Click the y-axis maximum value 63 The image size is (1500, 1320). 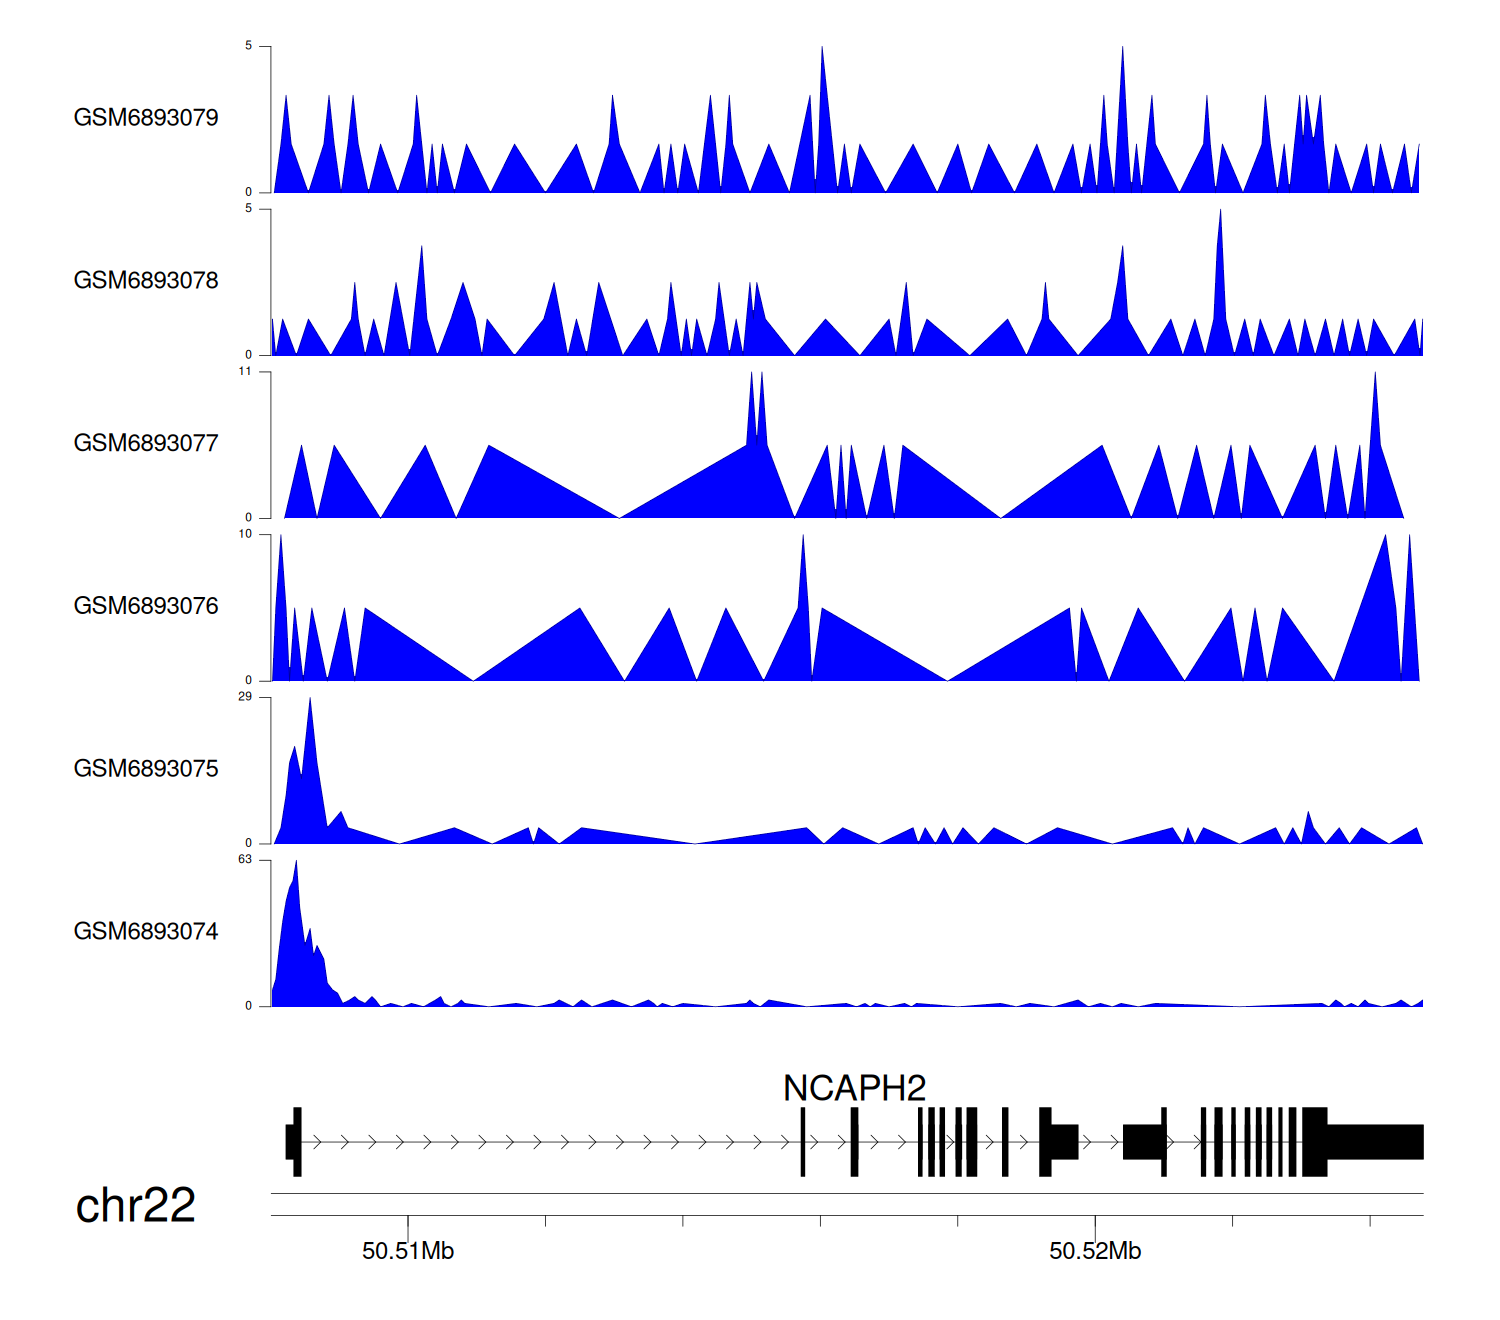(245, 860)
